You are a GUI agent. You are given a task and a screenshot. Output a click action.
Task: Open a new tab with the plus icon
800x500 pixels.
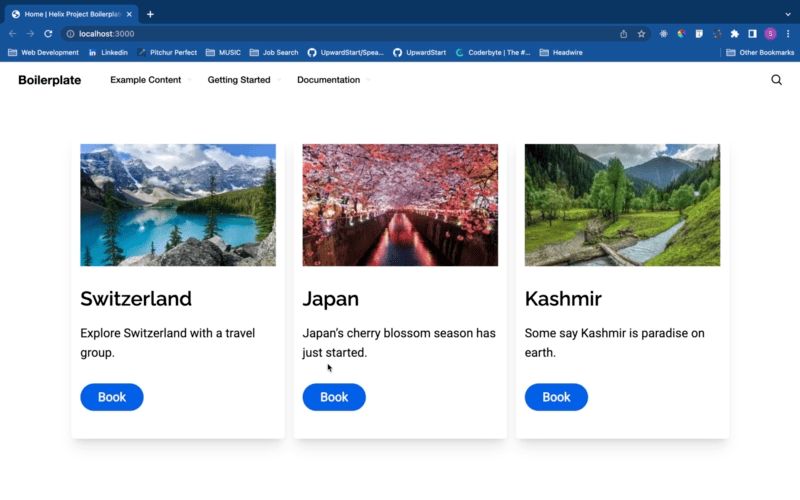(x=150, y=14)
